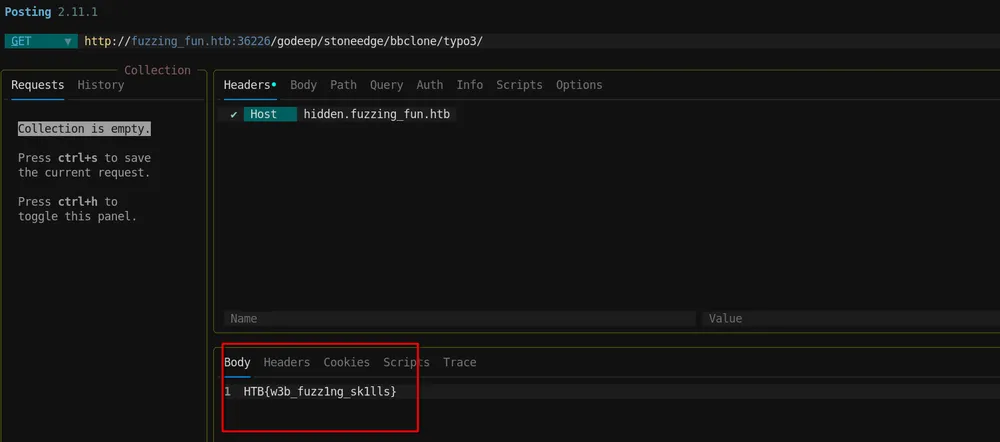Click the header Name input field

point(460,318)
